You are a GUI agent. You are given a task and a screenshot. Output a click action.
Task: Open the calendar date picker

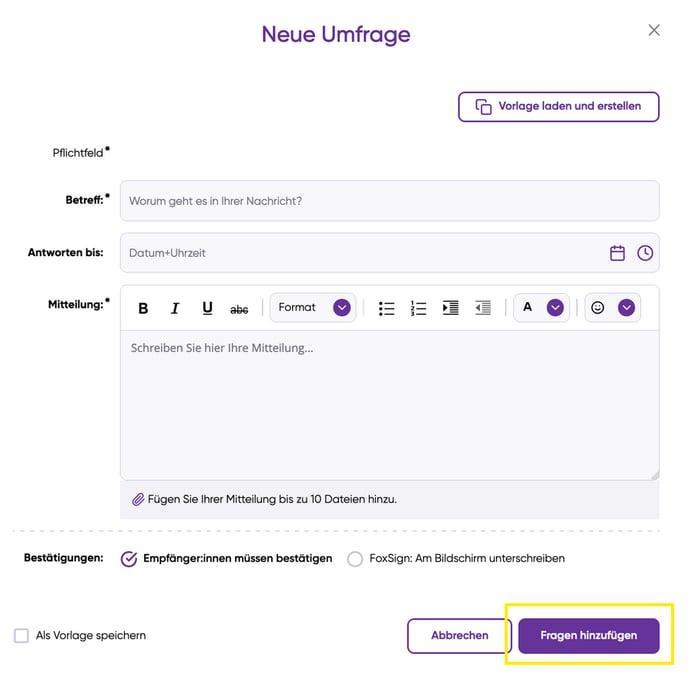618,253
